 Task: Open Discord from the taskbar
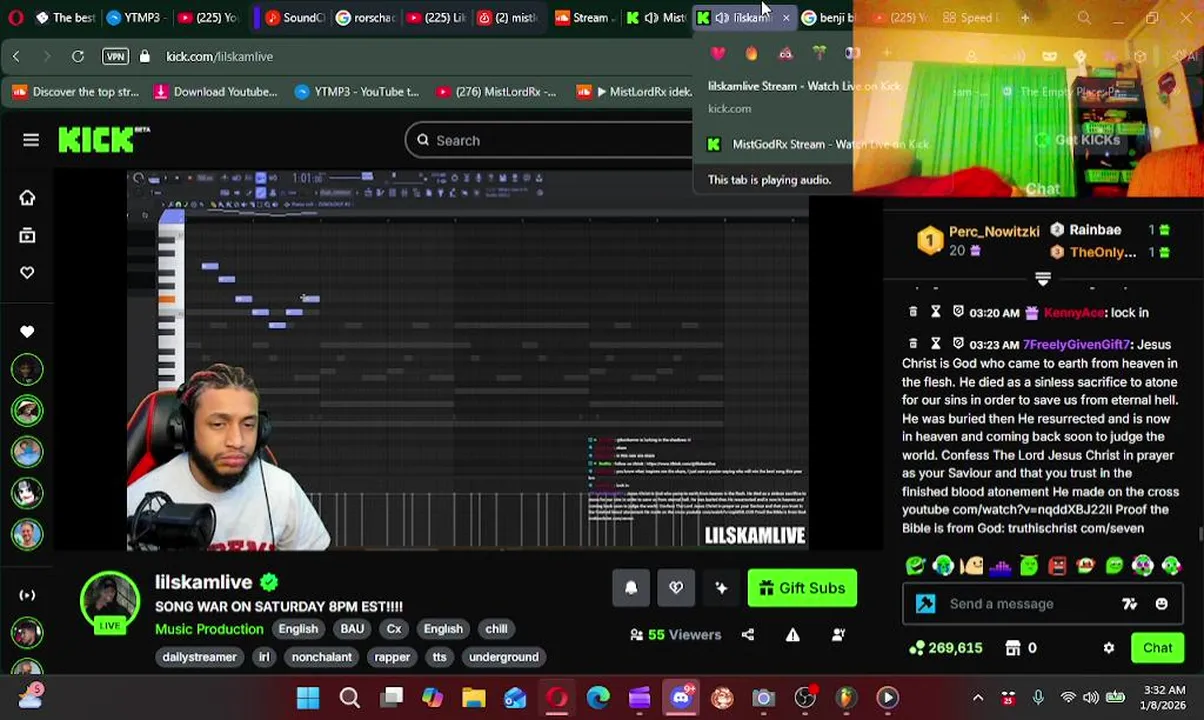[681, 698]
